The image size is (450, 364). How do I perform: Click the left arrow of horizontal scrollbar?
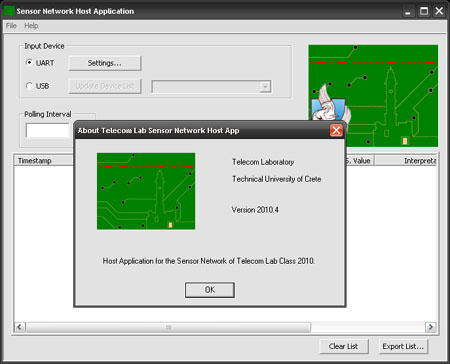click(19, 327)
